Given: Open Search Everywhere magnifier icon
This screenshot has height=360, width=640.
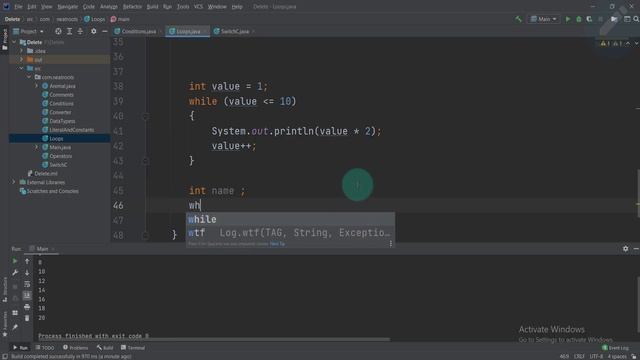Looking at the screenshot, I should click(636, 19).
